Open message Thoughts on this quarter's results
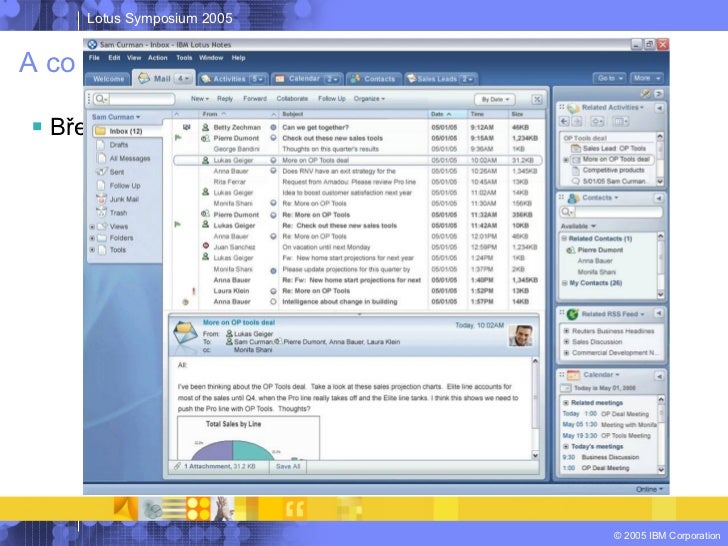 (330, 149)
